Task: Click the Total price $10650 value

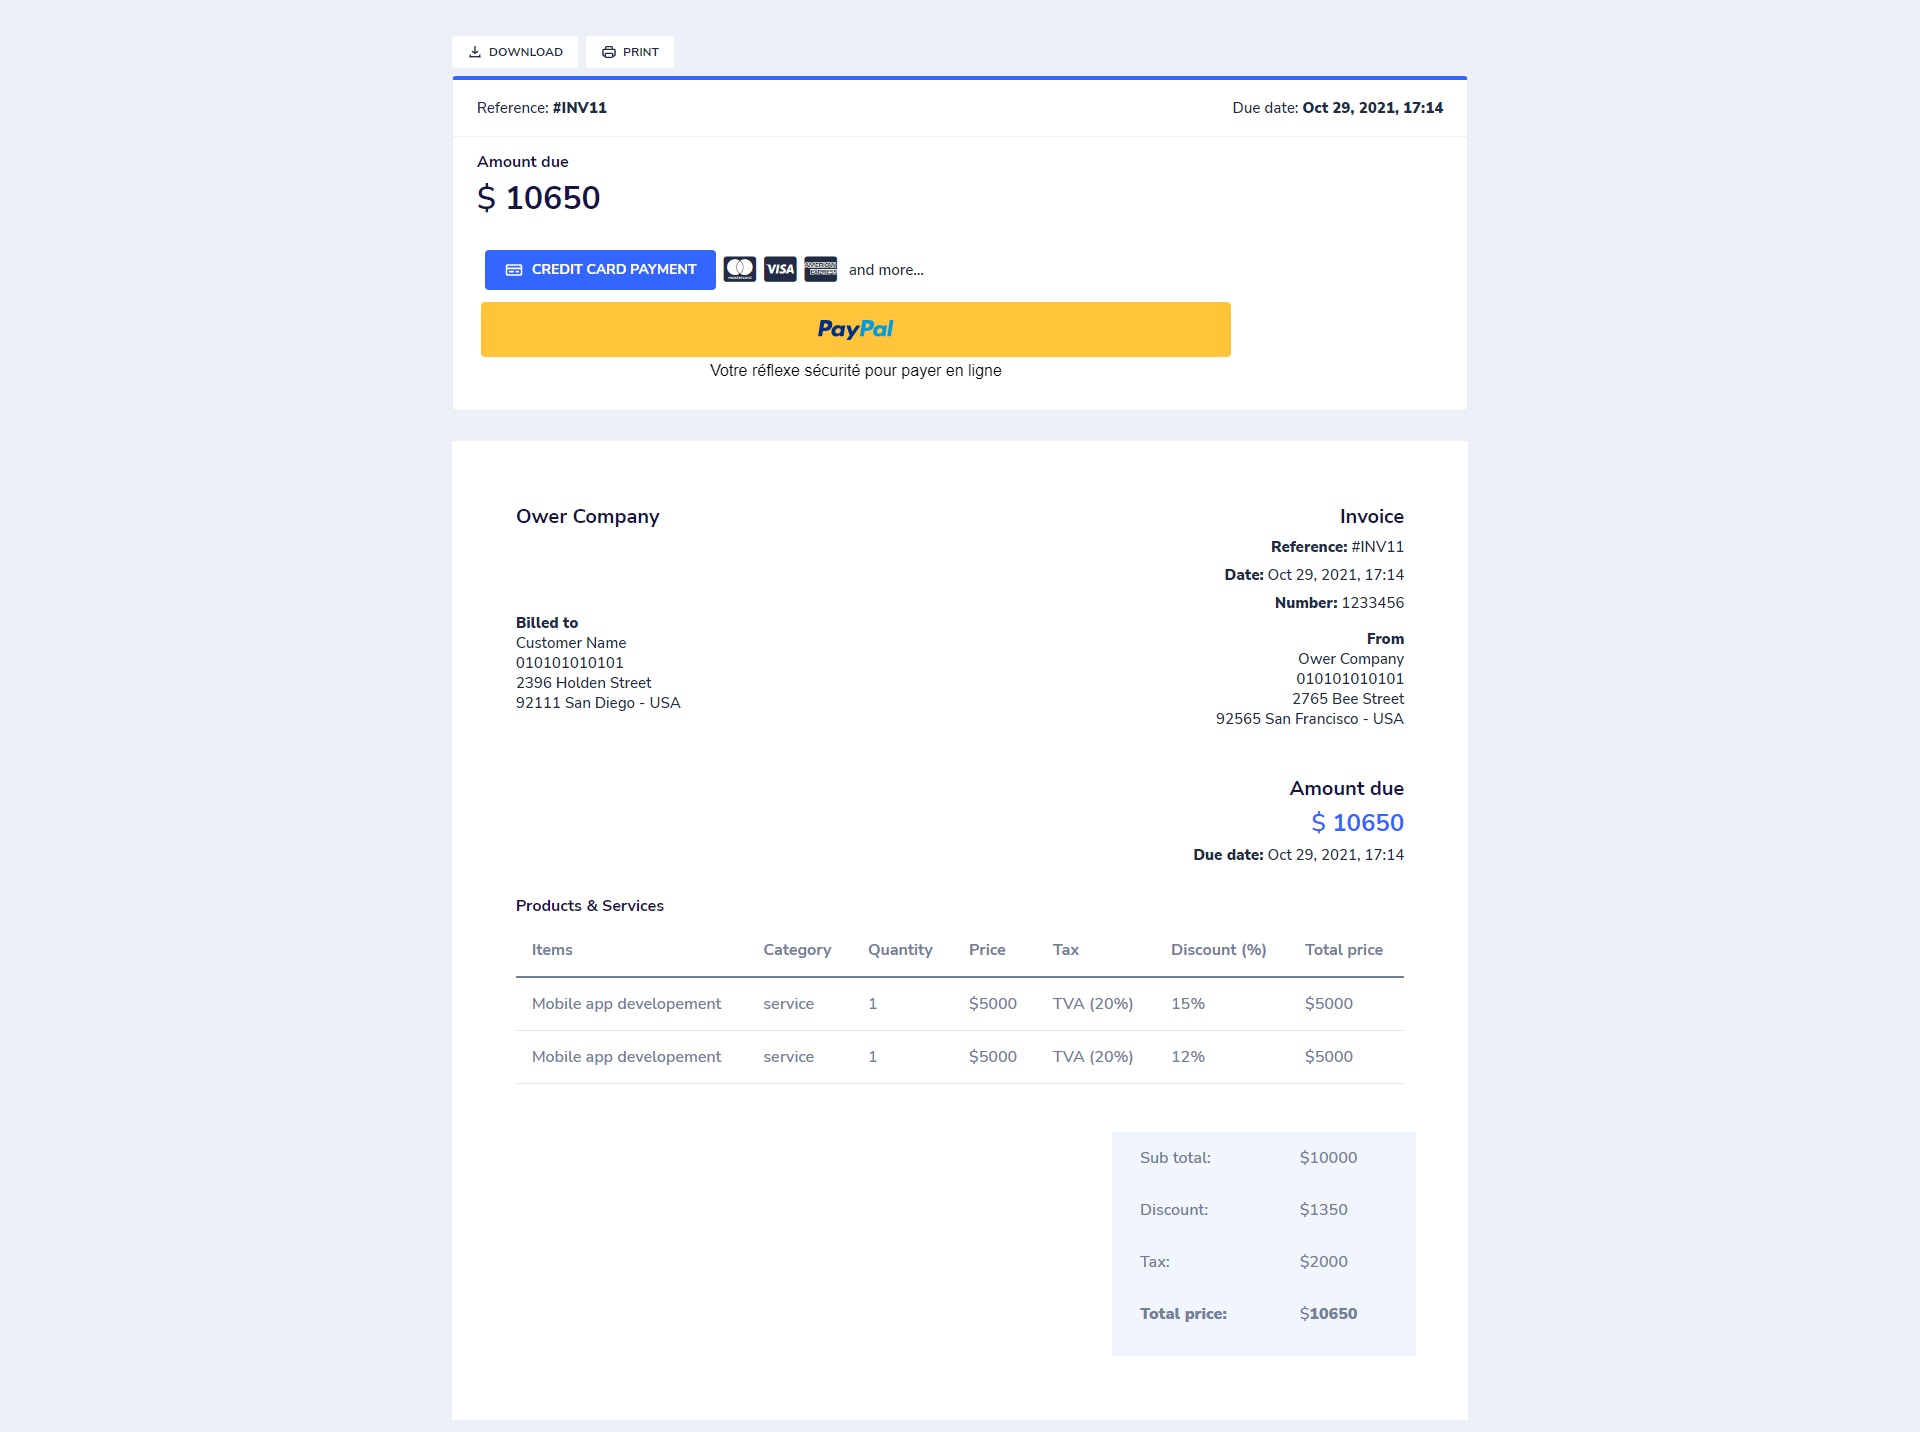Action: (x=1328, y=1313)
